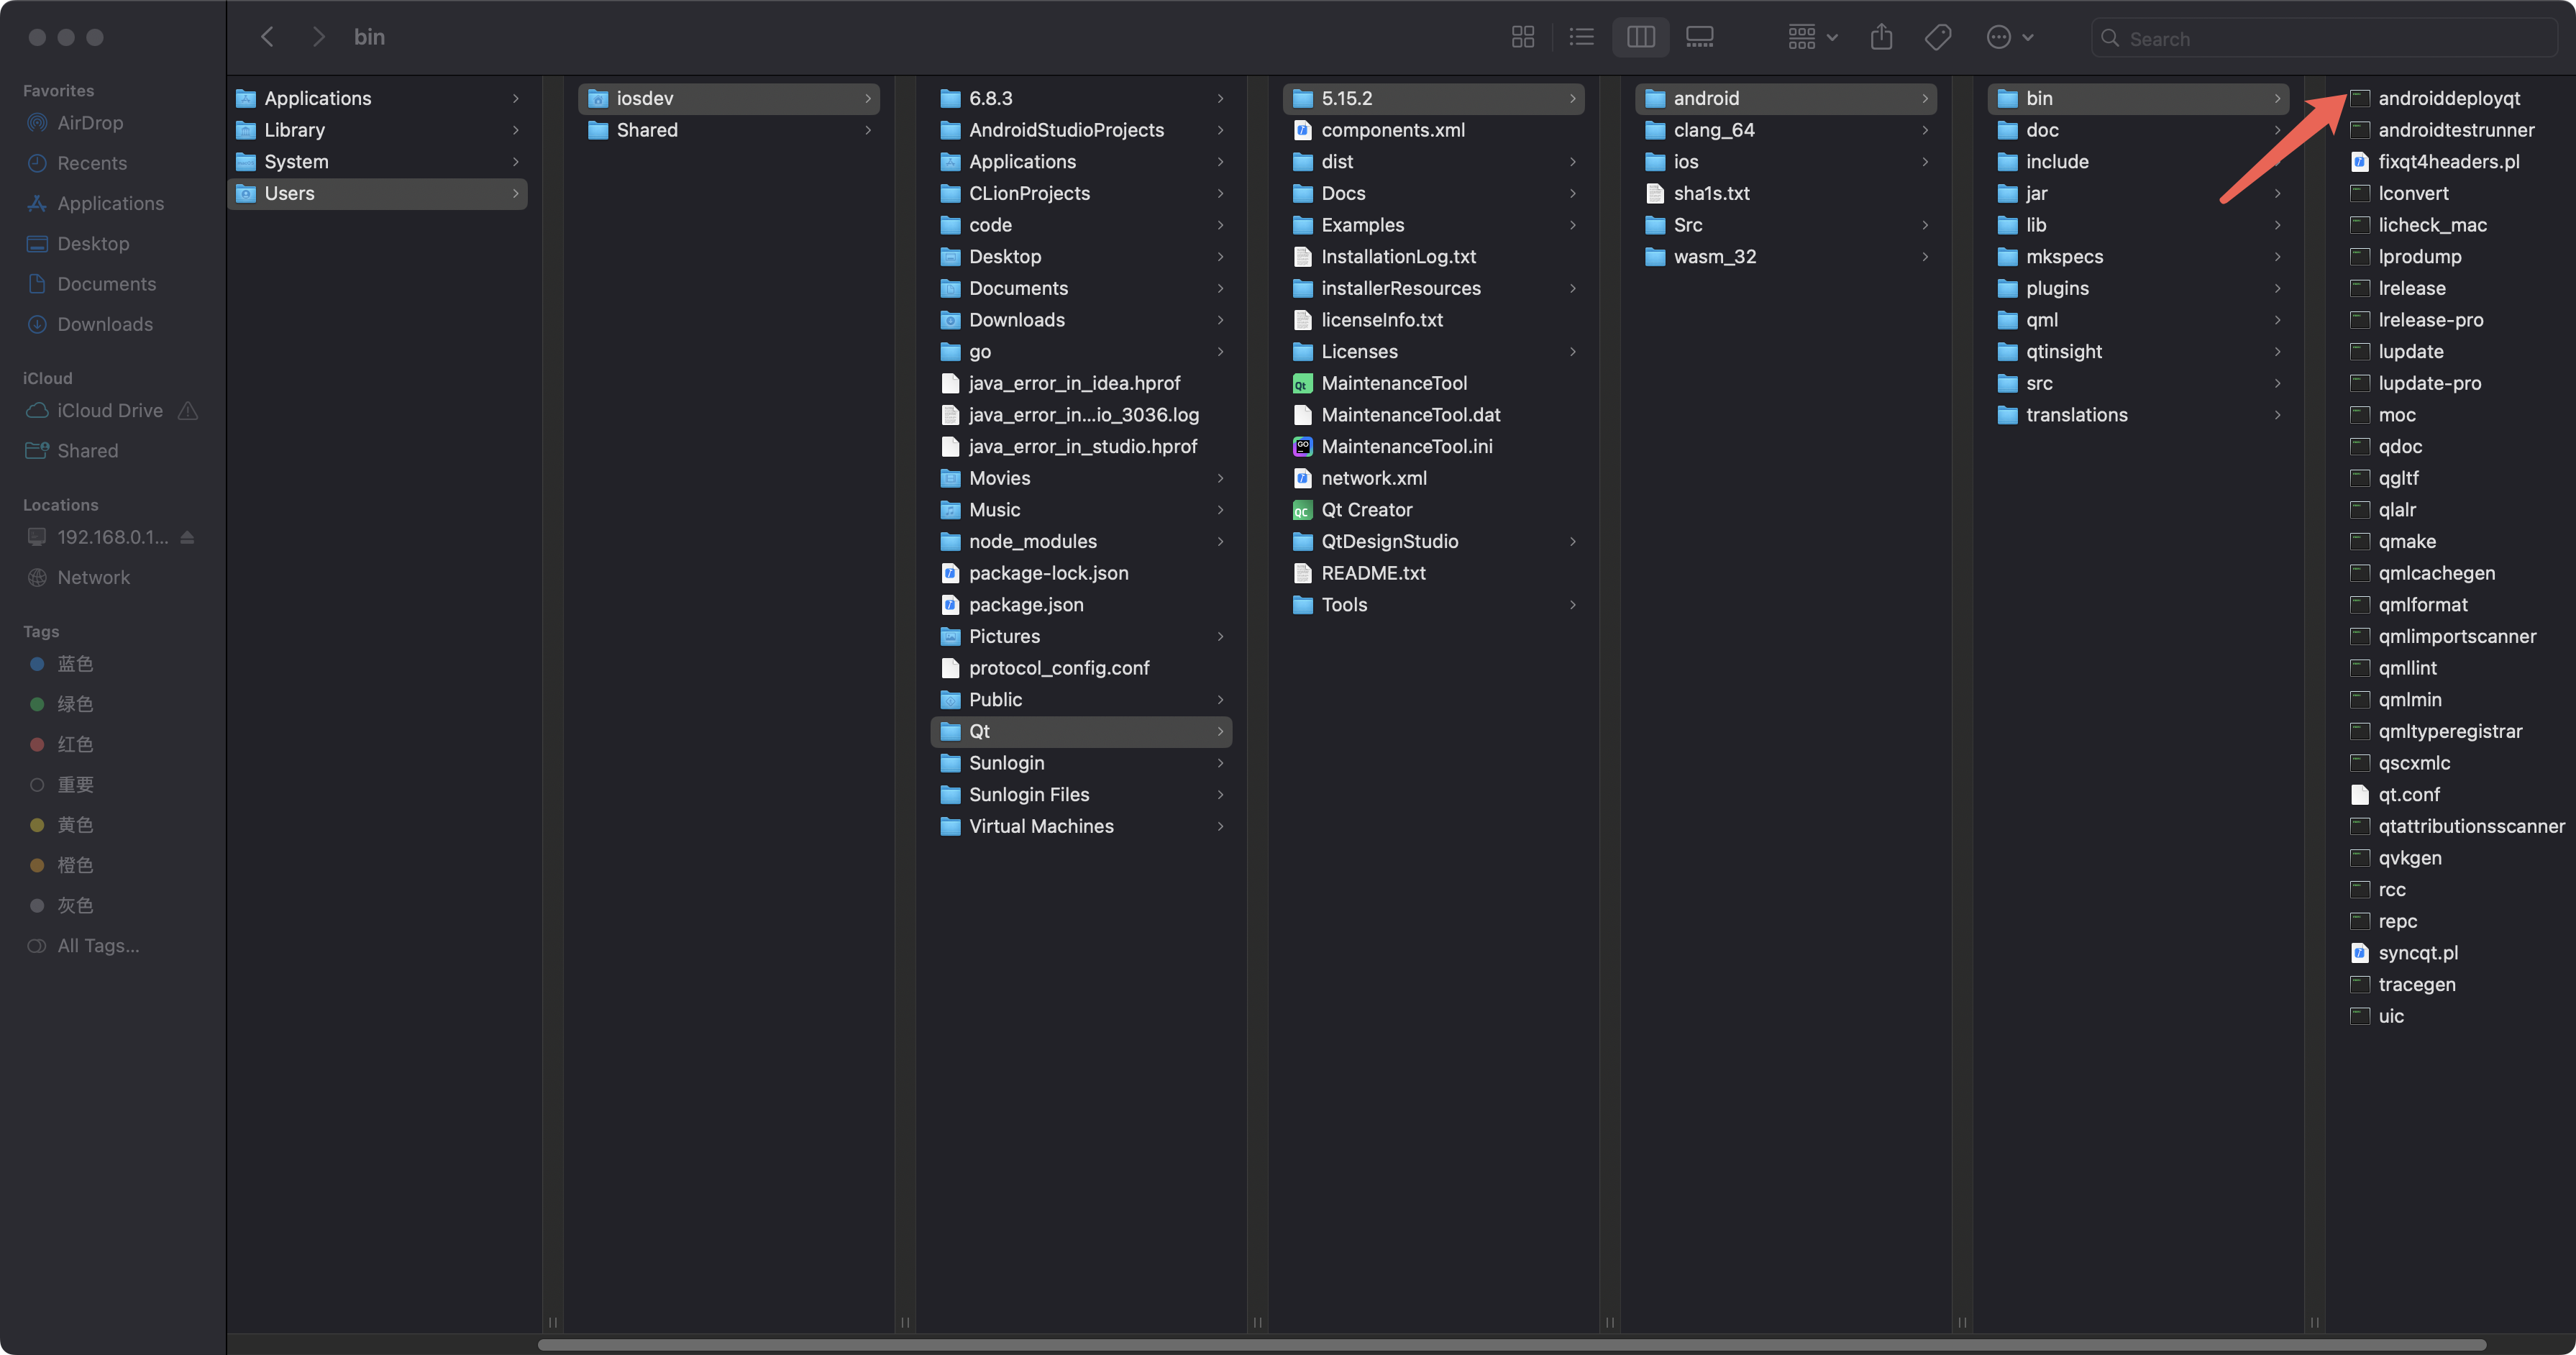Click the Share toolbar icon
This screenshot has width=2576, height=1355.
tap(1881, 38)
